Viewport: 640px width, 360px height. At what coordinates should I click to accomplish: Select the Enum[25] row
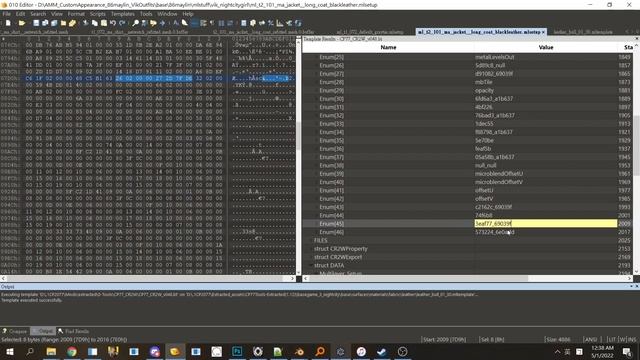point(469,57)
